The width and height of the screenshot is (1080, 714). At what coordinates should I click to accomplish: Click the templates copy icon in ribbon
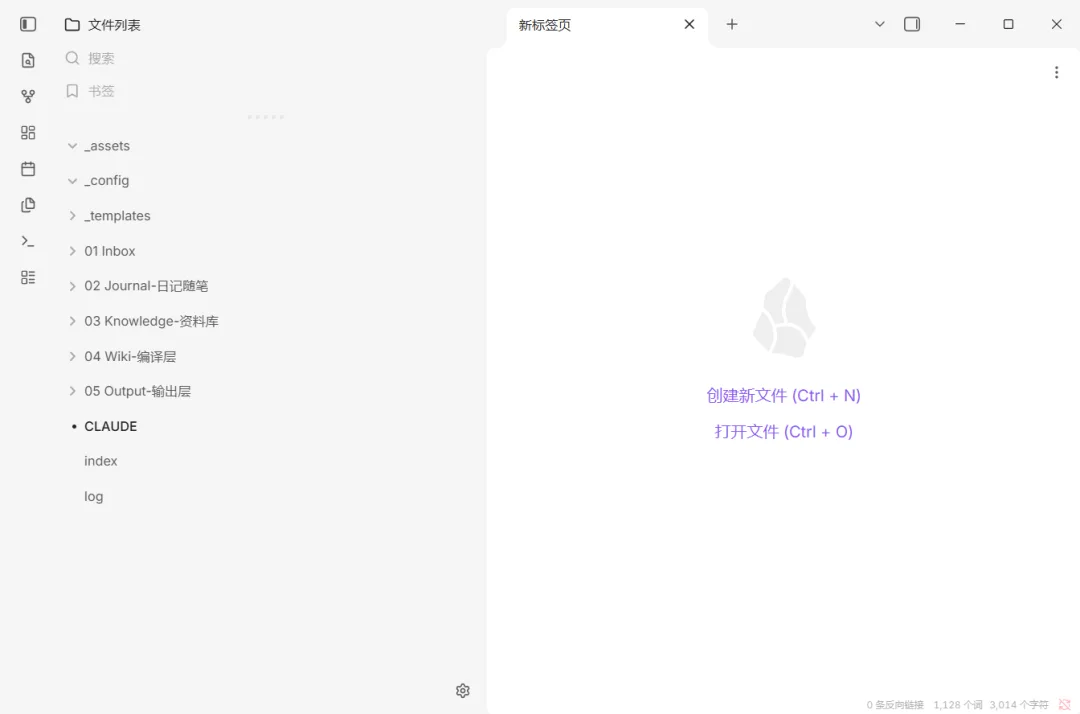(28, 205)
